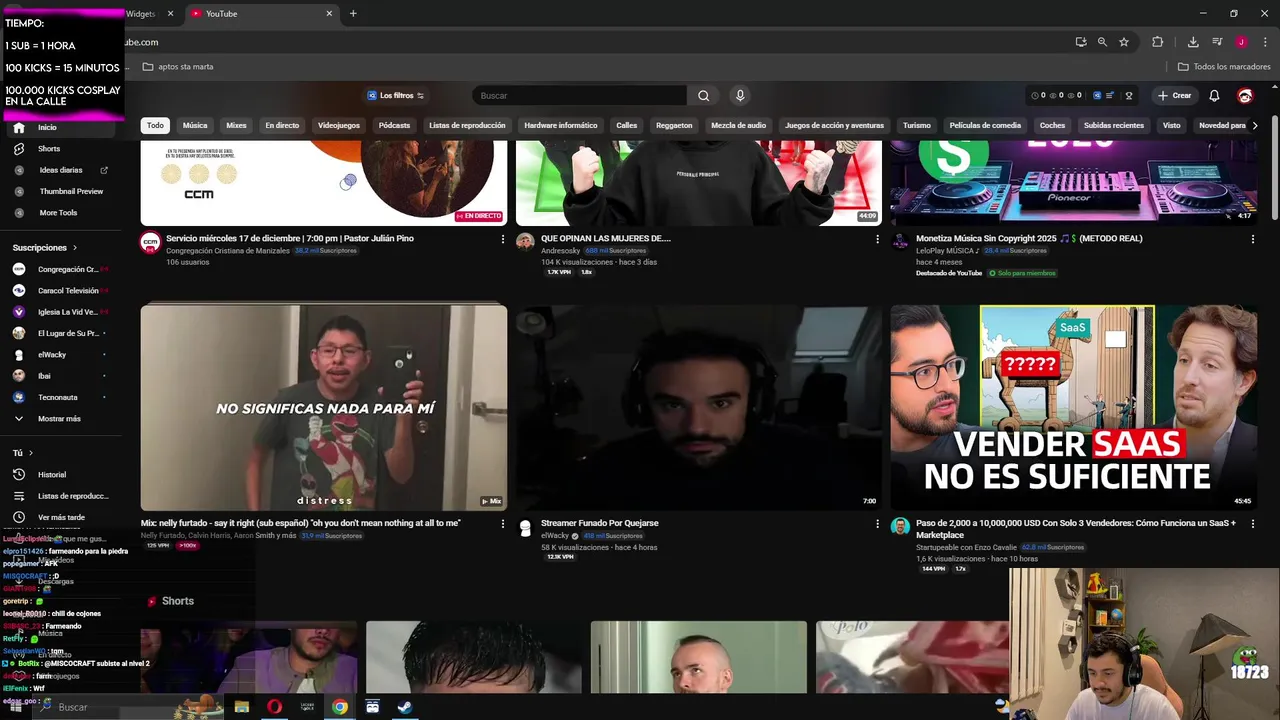1280x720 pixels.
Task: Open options menu for nelly furtado mix
Action: pos(503,524)
